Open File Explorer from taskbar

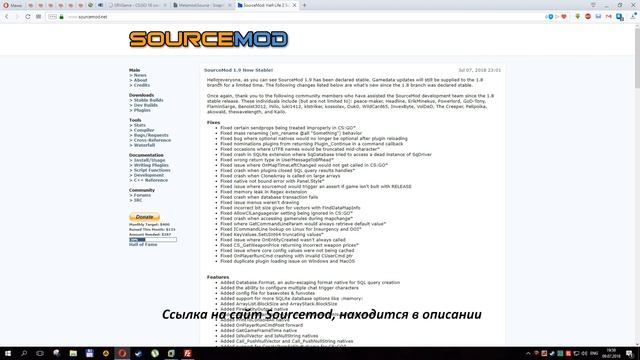(73, 353)
